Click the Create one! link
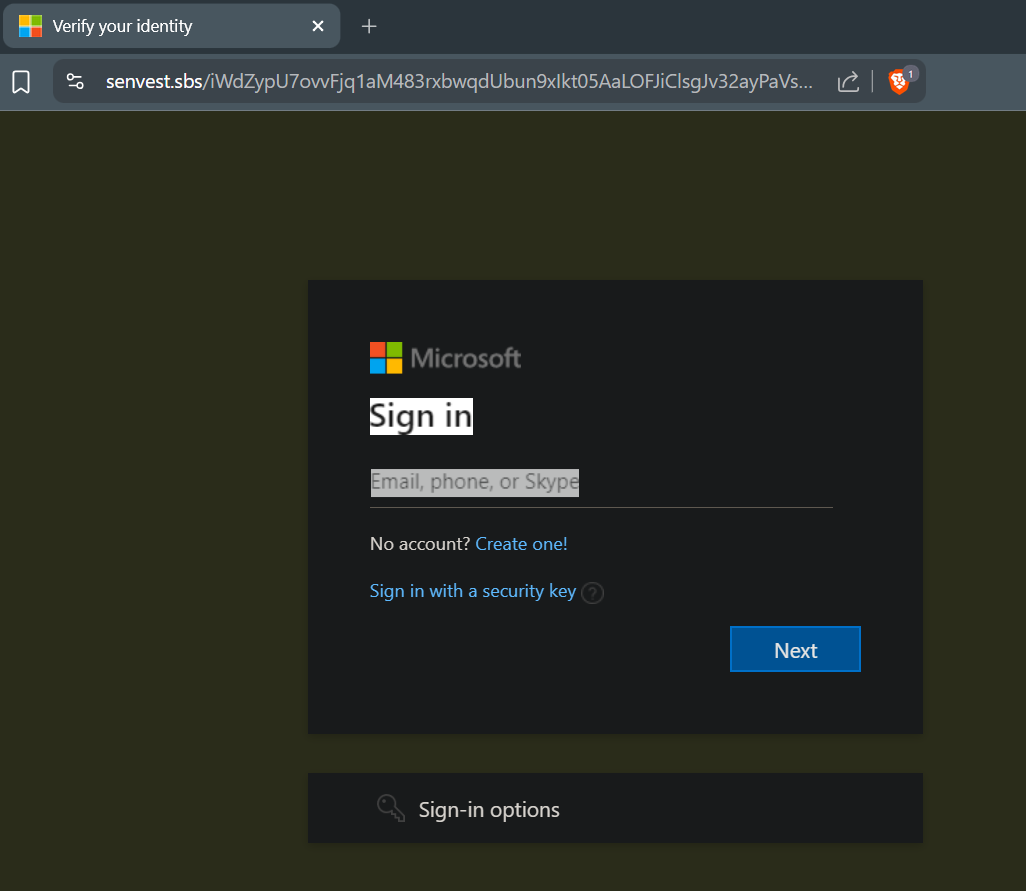1026x891 pixels. (x=521, y=544)
